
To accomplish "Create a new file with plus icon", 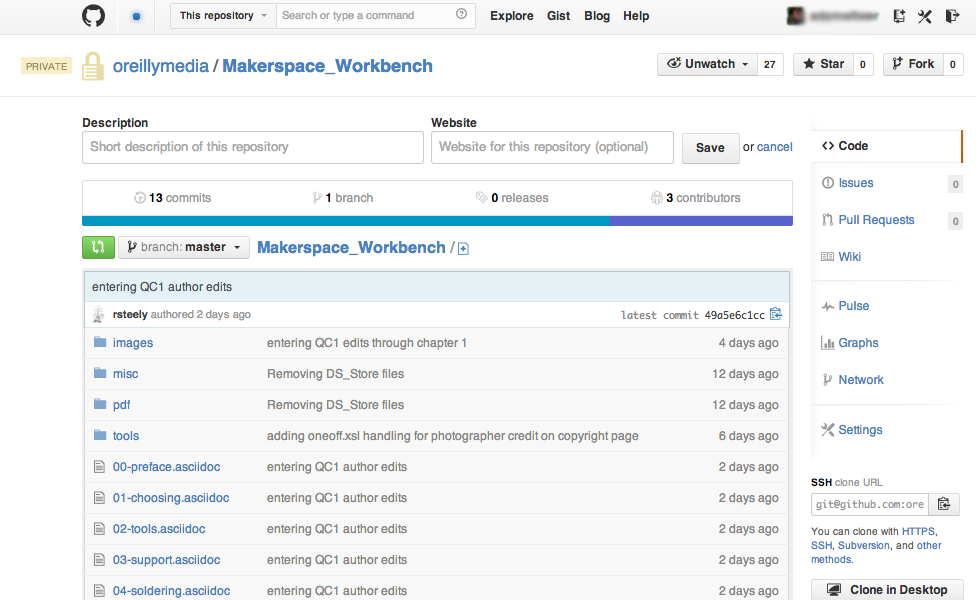I will tap(463, 249).
